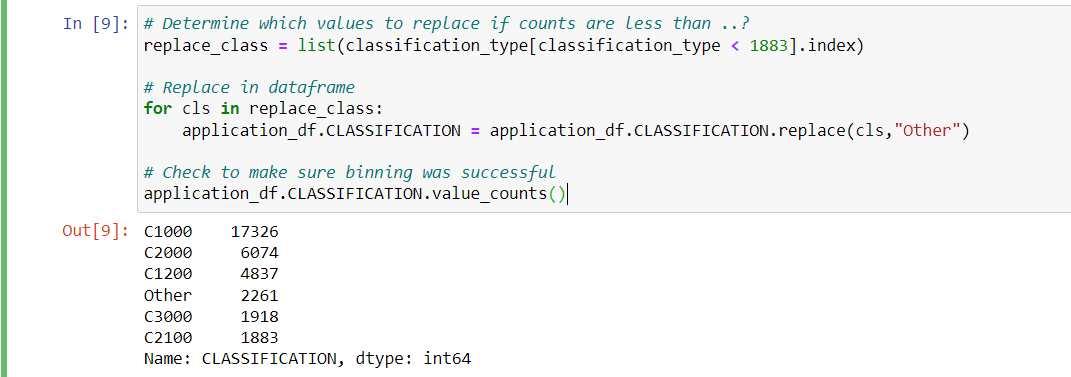Viewport: 1071px width, 377px height.
Task: Click the 4837 count value
Action: [260, 274]
